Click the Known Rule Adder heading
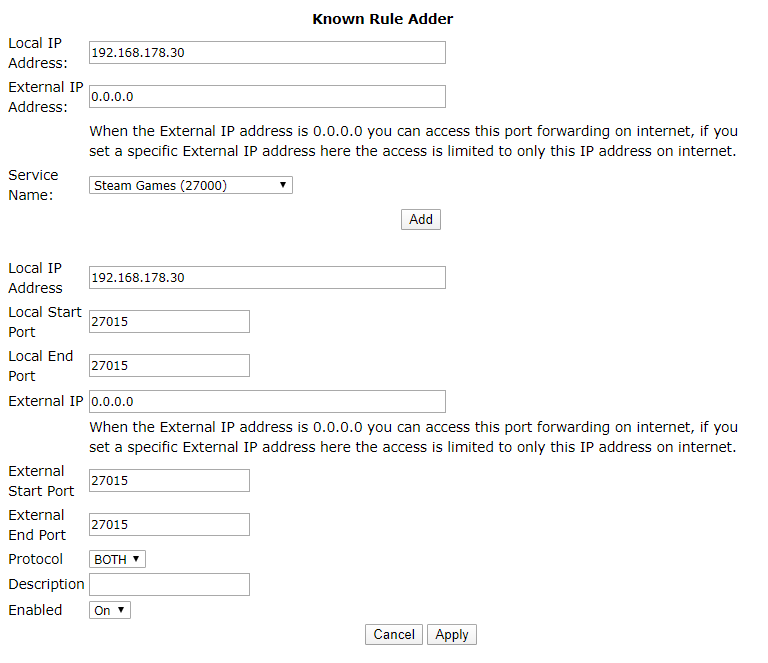Image resolution: width=768 pixels, height=663 pixels. [x=383, y=19]
